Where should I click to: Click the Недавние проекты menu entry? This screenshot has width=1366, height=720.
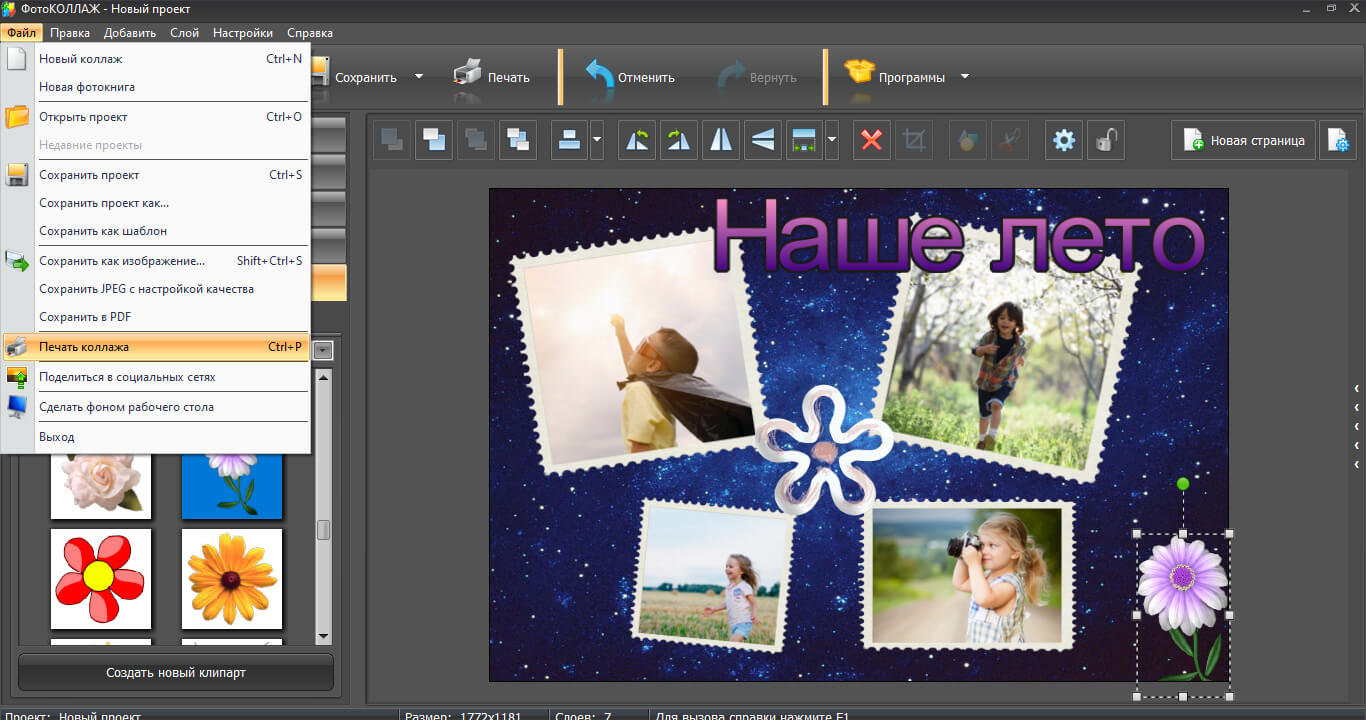(x=156, y=145)
